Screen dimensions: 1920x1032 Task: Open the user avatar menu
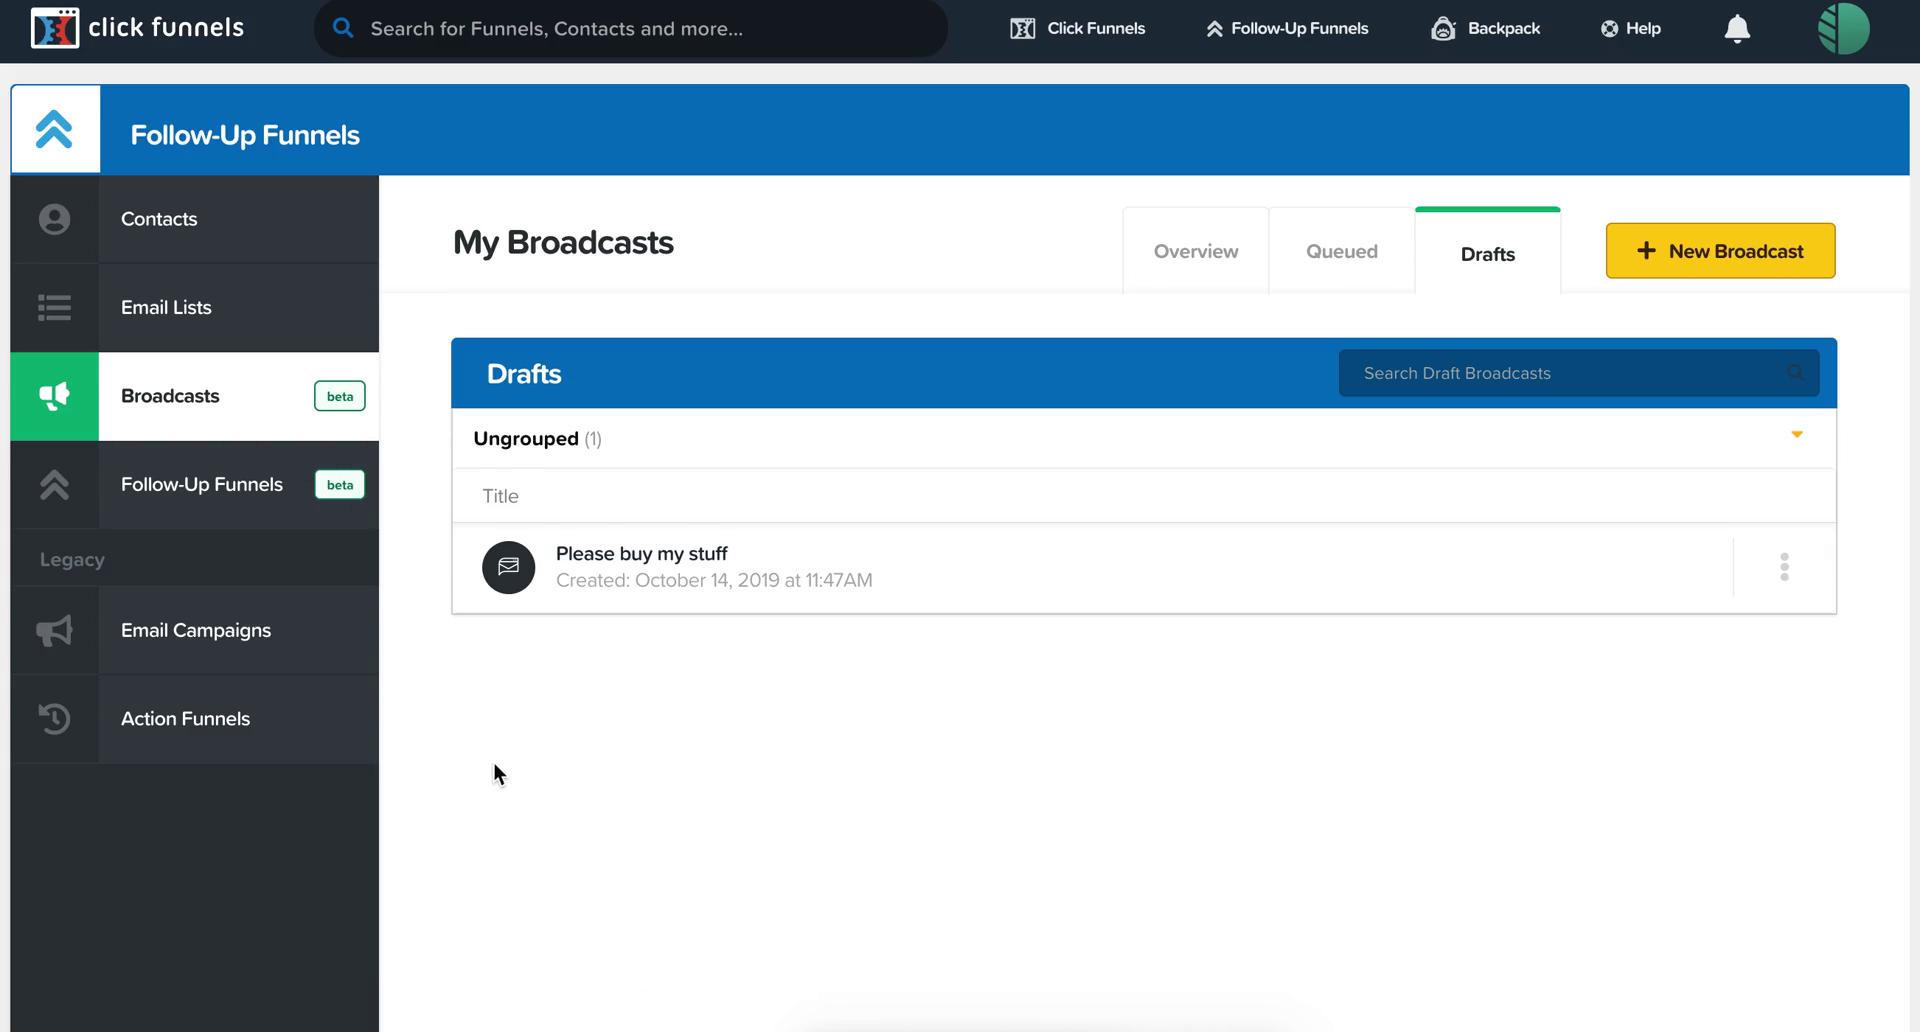coord(1843,28)
